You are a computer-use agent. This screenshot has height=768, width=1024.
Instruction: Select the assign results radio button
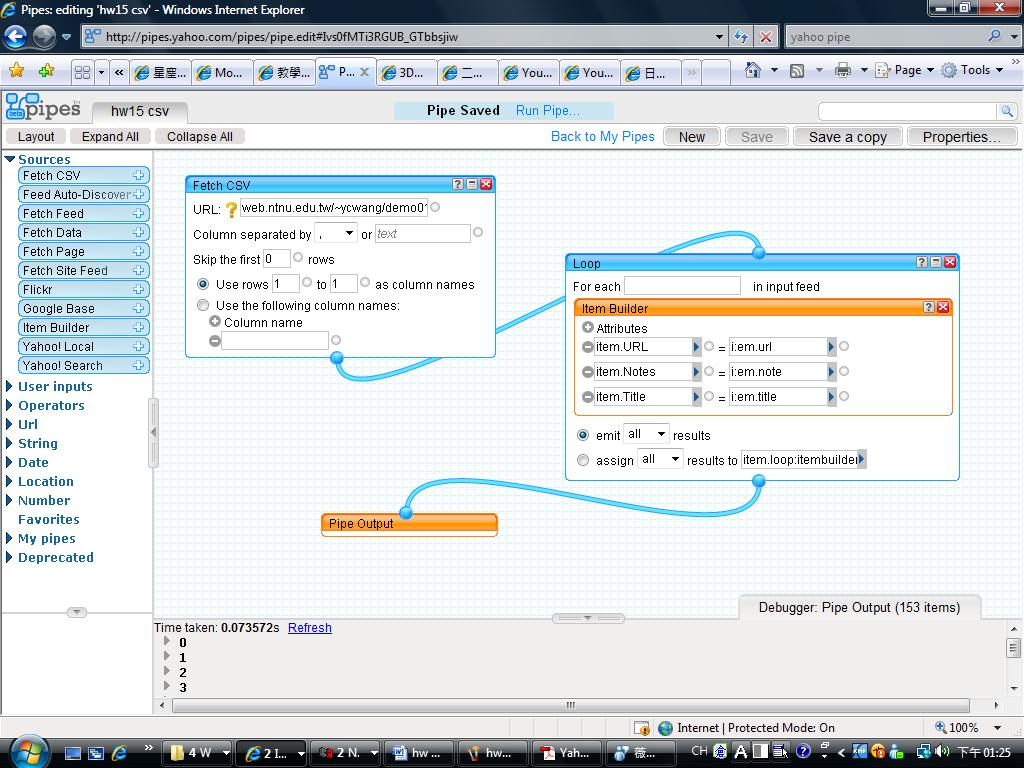tap(583, 460)
